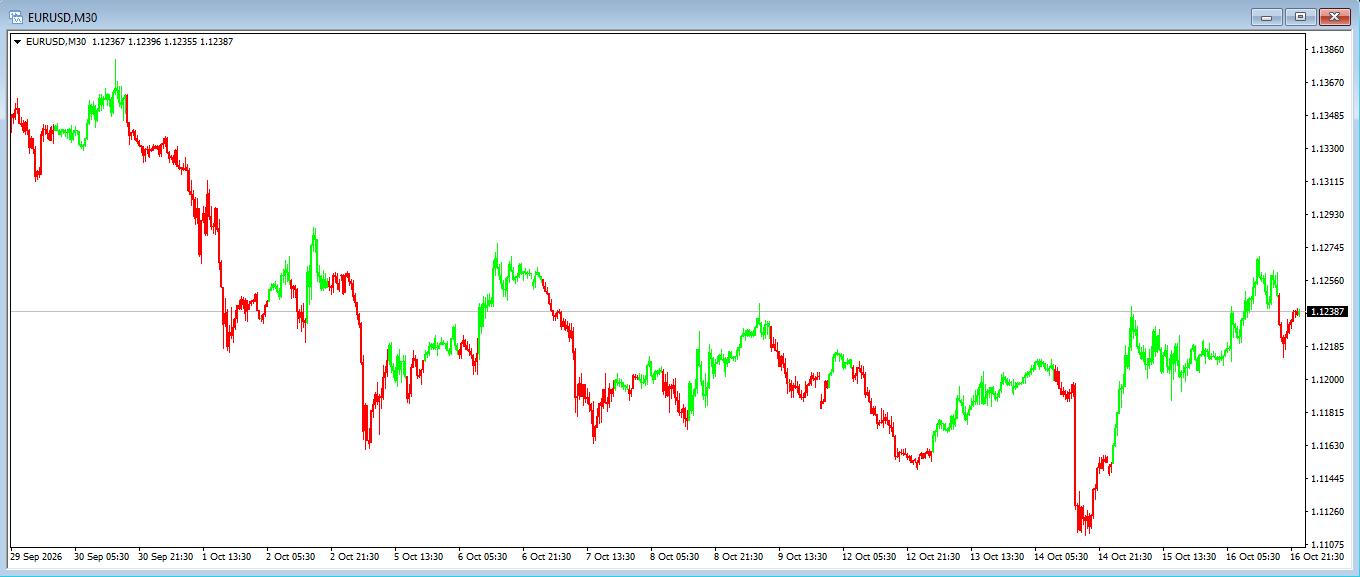The width and height of the screenshot is (1360, 577).
Task: Open the chart dropdown triangle beside EURUSD,M30 label
Action: (x=17, y=42)
